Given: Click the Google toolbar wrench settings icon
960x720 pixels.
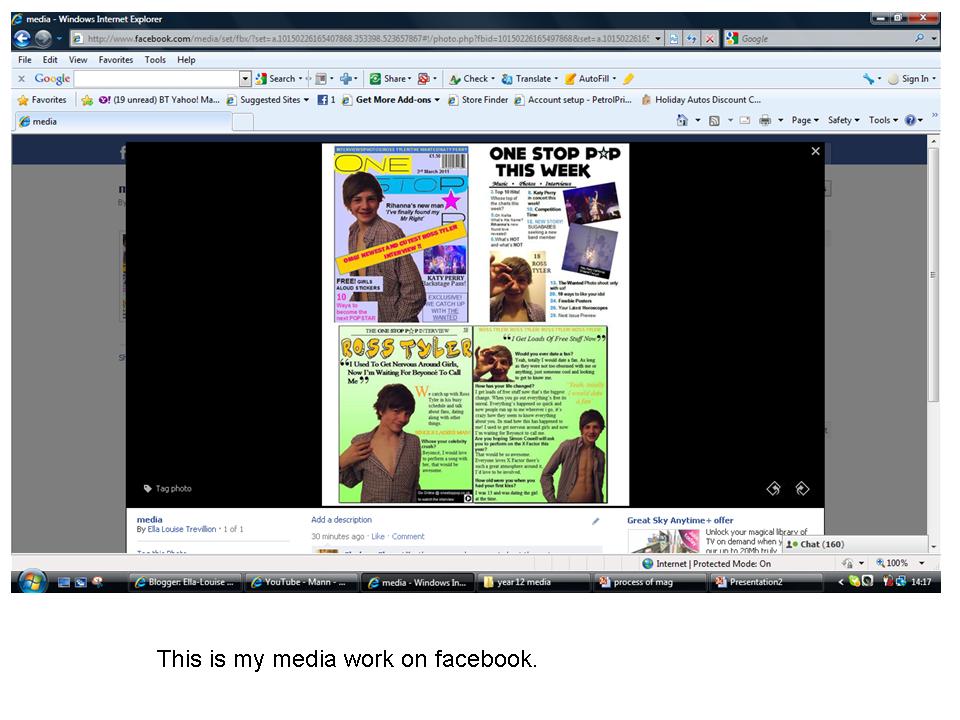Looking at the screenshot, I should click(x=868, y=78).
